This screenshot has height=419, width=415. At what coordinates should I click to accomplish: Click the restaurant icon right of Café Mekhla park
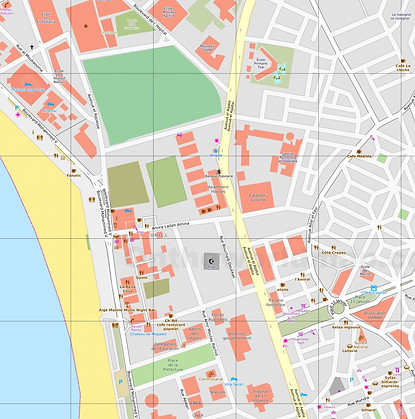[x=379, y=228]
